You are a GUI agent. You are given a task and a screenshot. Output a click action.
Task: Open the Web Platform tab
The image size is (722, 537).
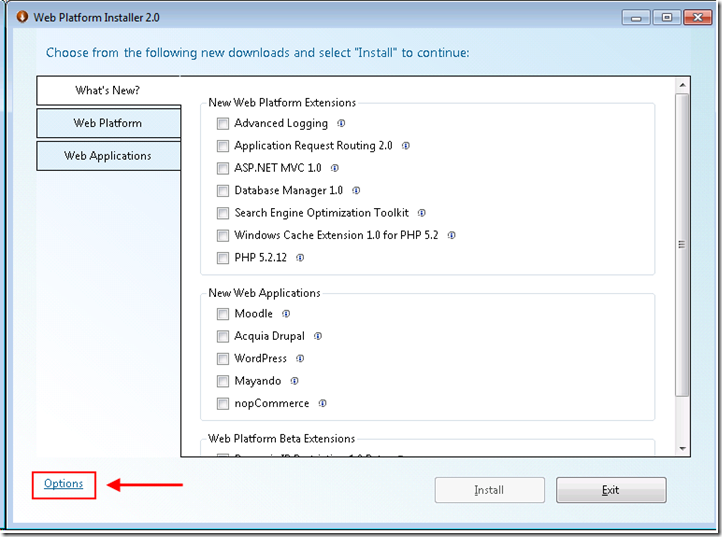(x=108, y=123)
